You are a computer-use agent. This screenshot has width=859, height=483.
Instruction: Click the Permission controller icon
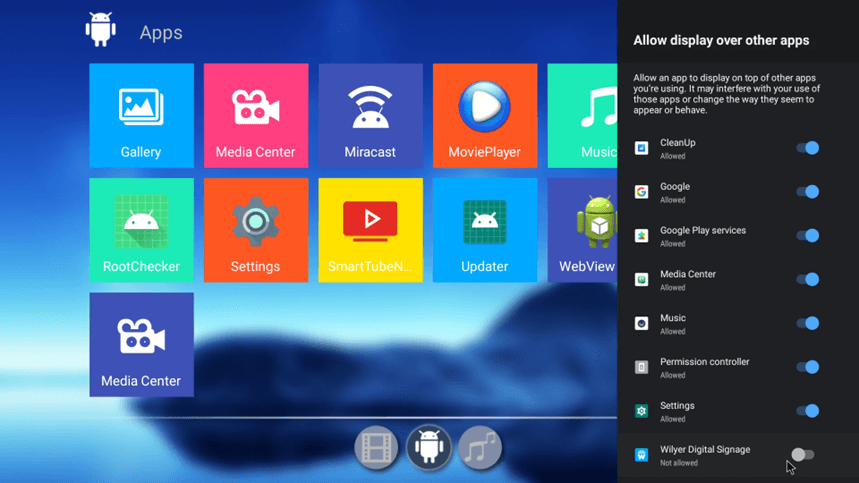click(642, 367)
